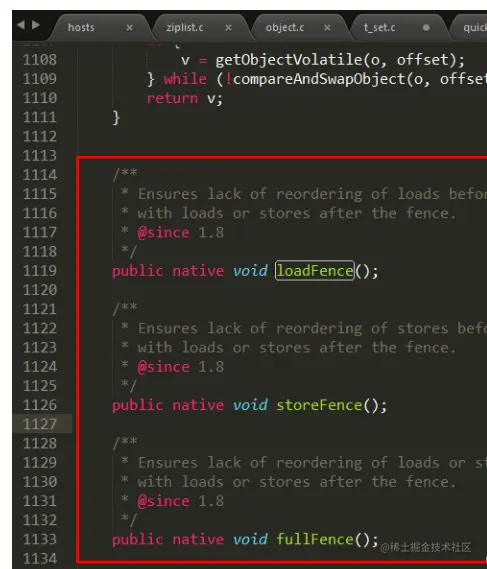The image size is (487, 569).
Task: Switch to the hosts tab
Action: click(81, 28)
